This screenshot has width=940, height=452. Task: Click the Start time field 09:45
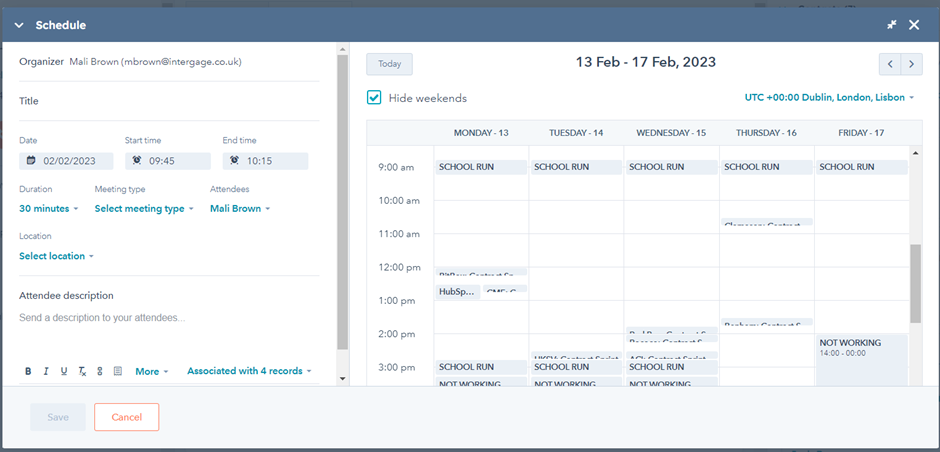pyautogui.click(x=168, y=161)
